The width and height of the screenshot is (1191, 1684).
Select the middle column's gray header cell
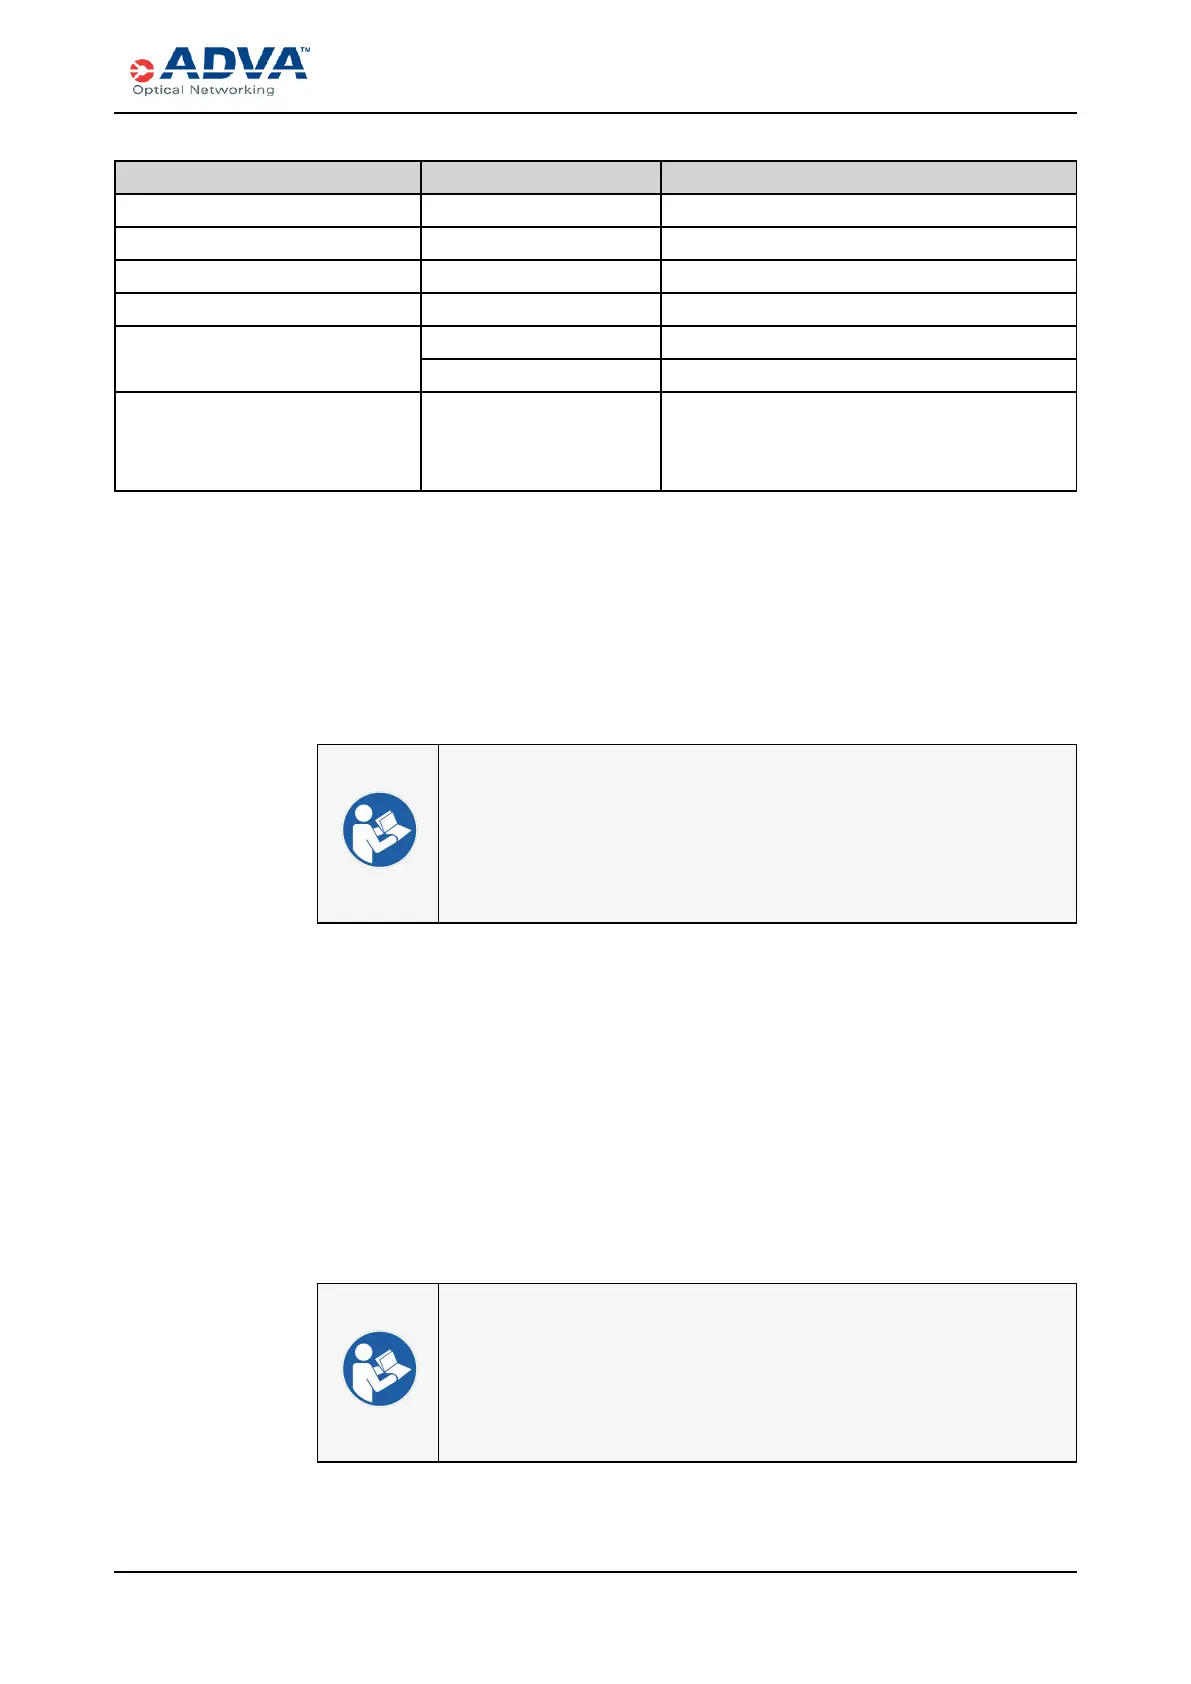point(540,177)
